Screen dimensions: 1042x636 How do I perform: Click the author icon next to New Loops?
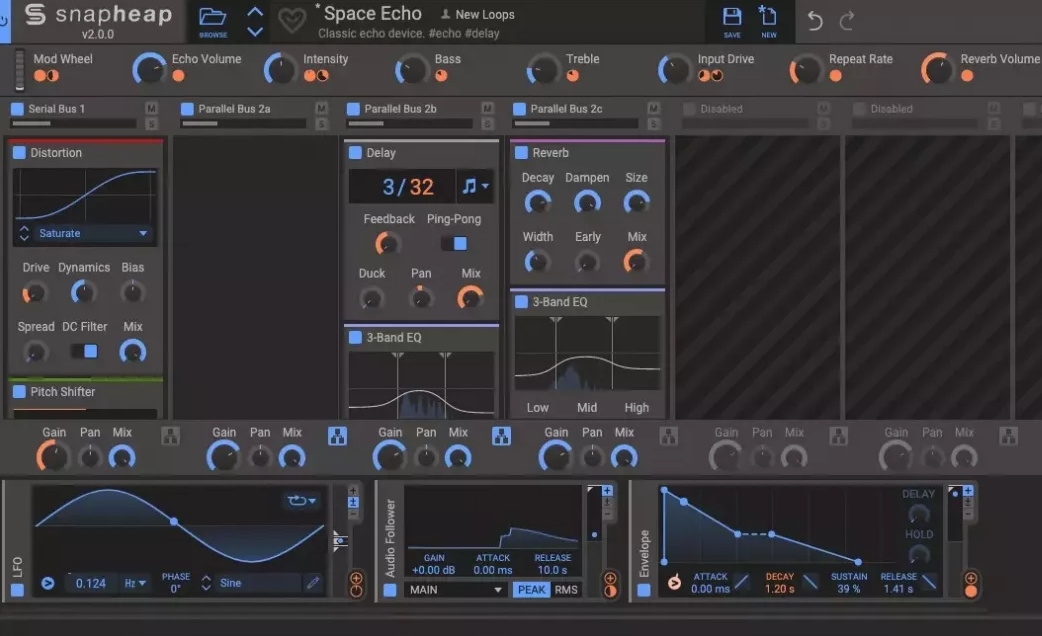pos(445,14)
